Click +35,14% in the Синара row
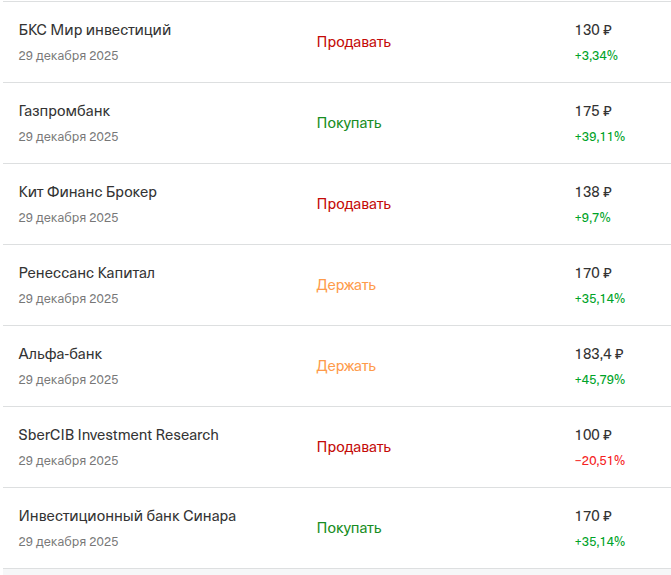The width and height of the screenshot is (671, 575). point(600,542)
